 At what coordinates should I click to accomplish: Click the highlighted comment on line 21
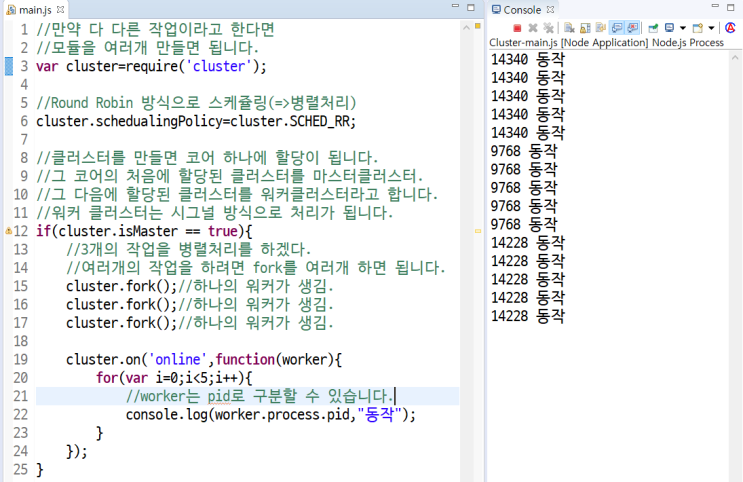point(259,396)
